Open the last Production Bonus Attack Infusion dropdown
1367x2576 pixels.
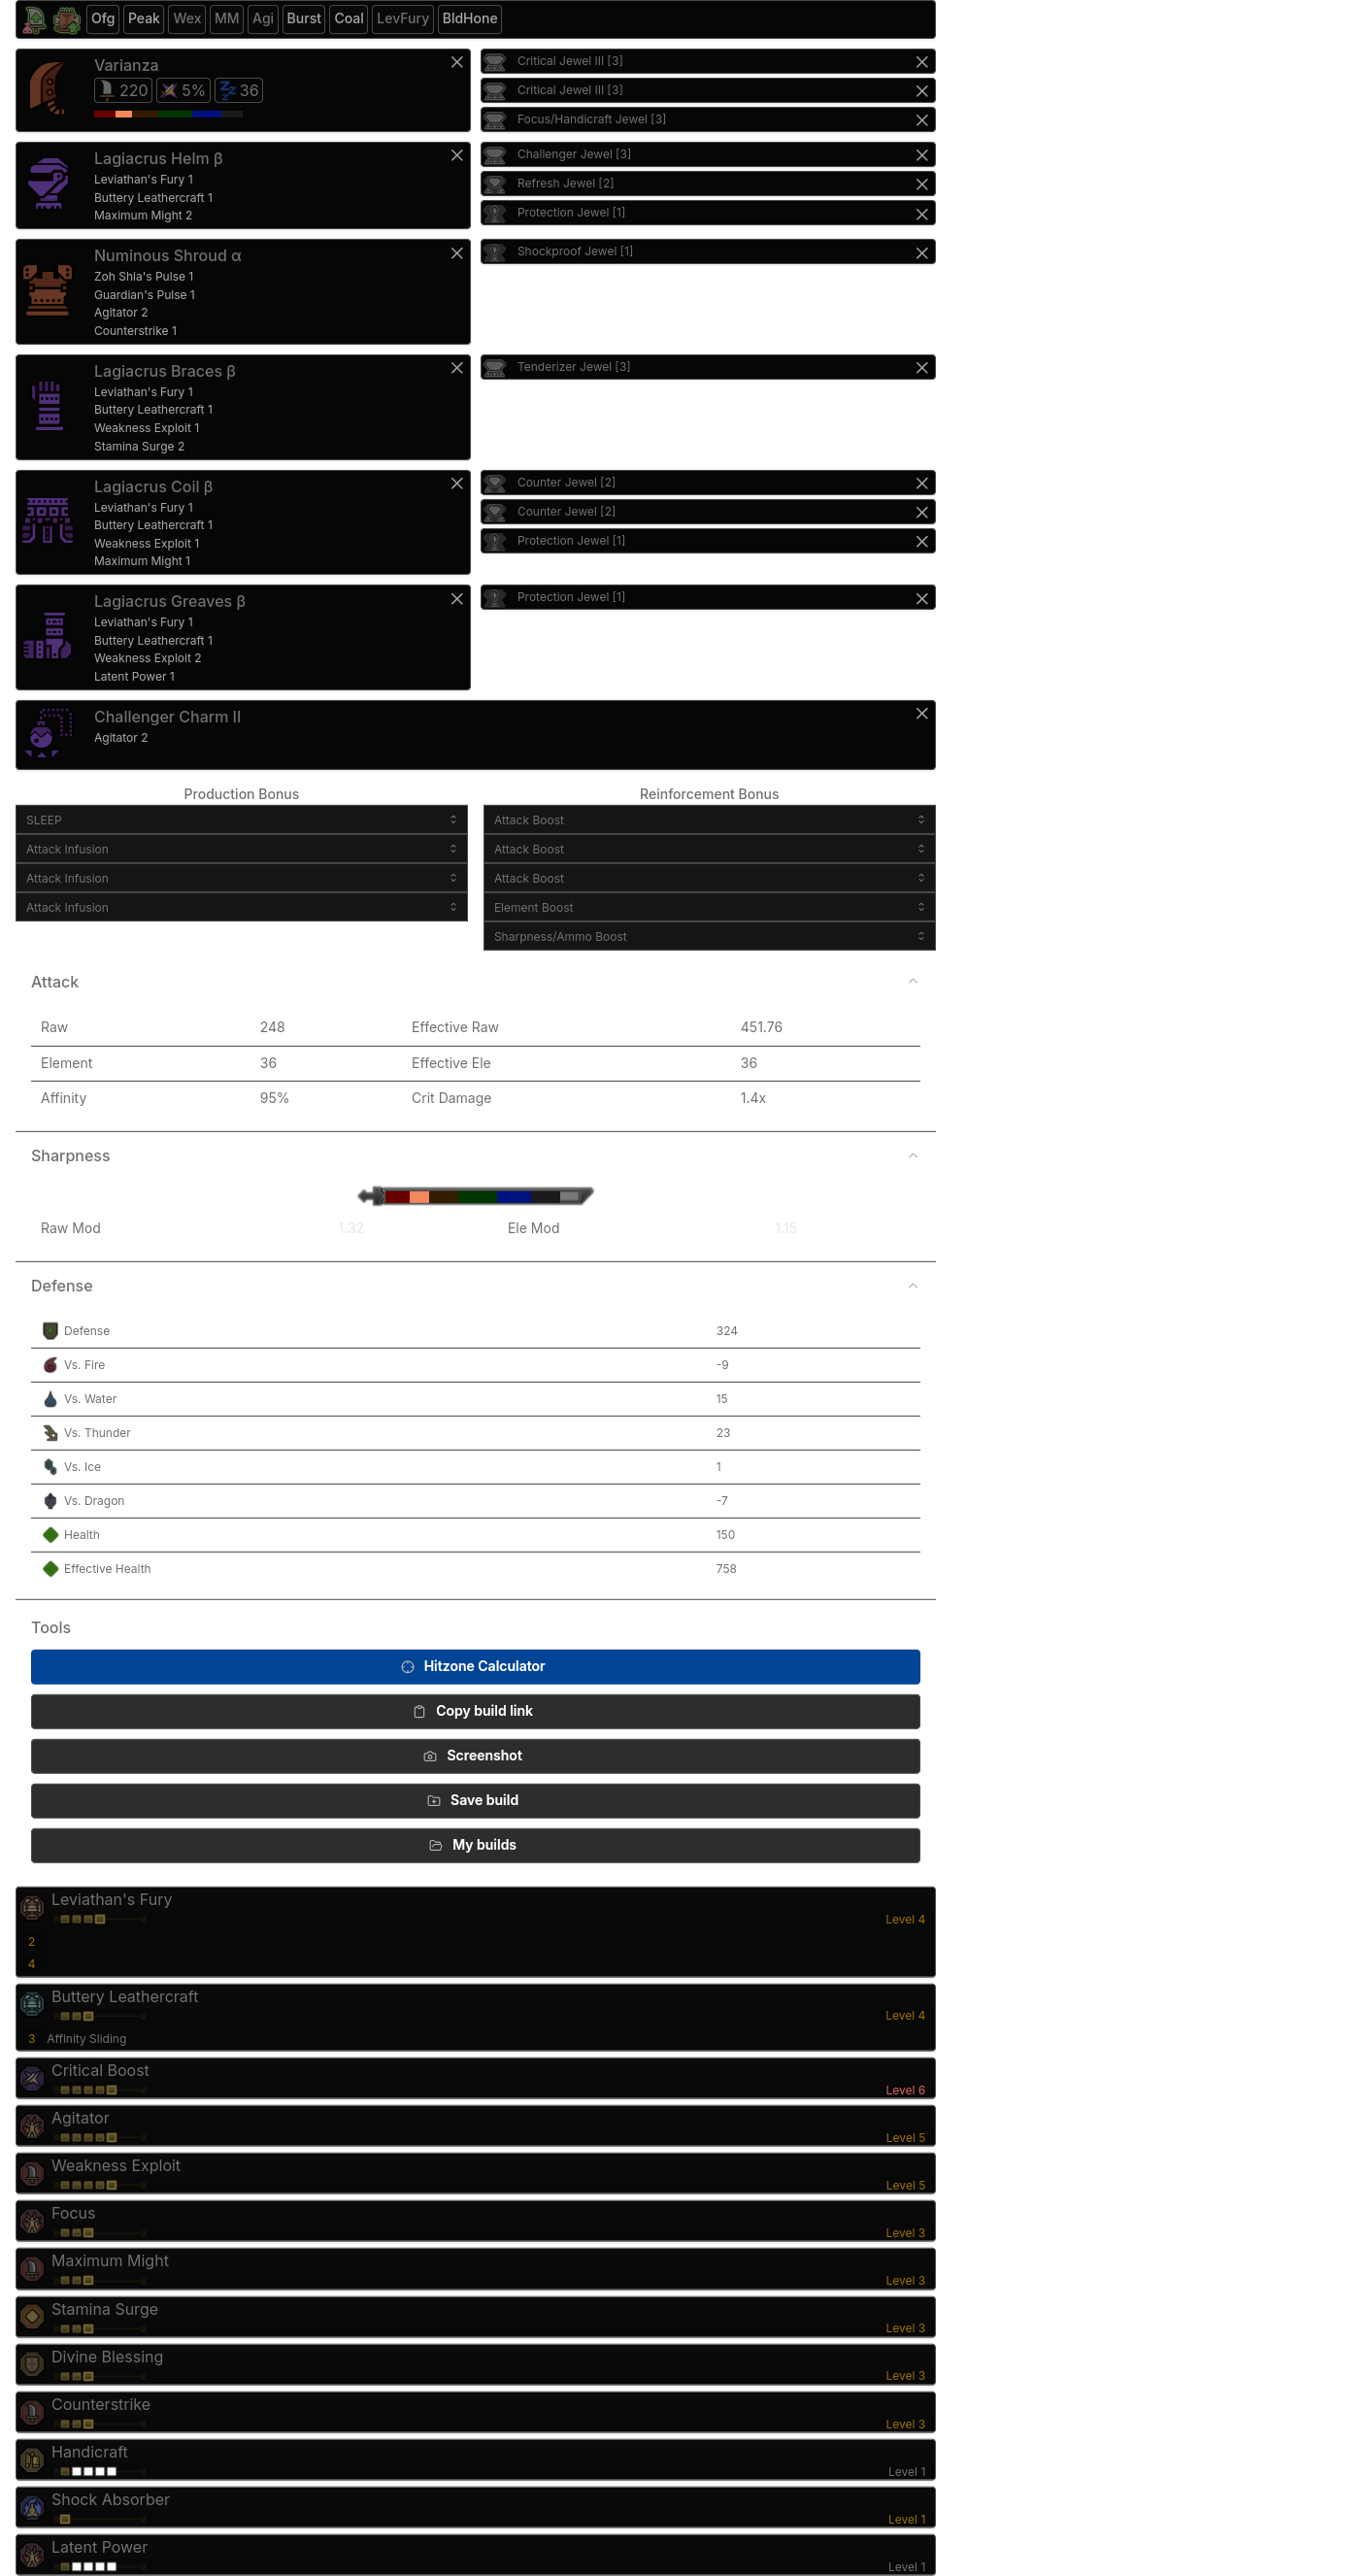pos(242,907)
